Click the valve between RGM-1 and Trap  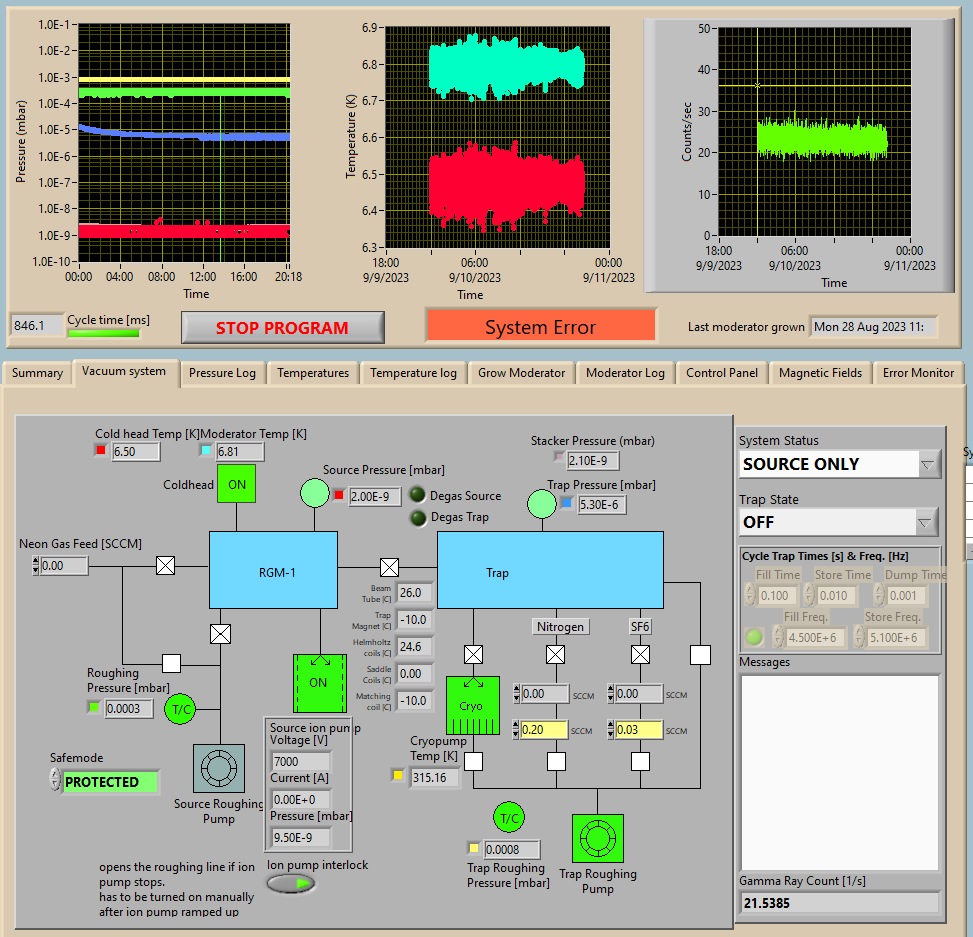coord(389,566)
